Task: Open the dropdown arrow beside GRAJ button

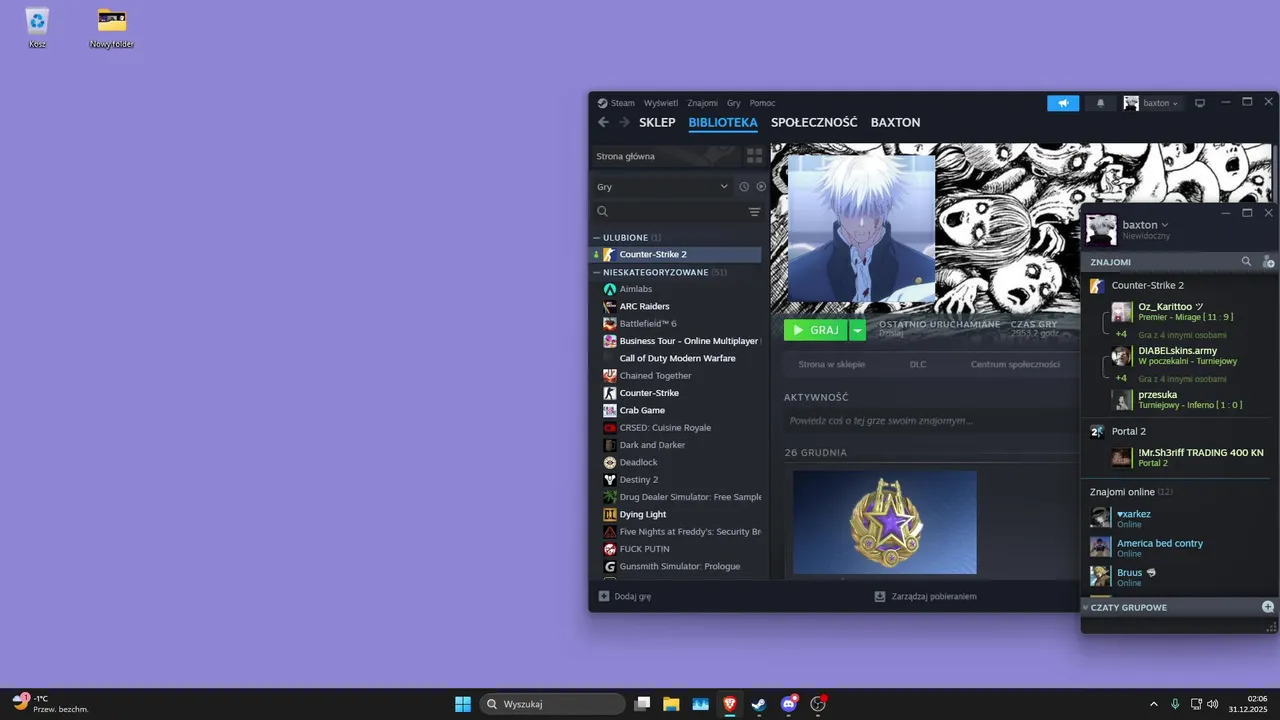Action: [x=857, y=330]
